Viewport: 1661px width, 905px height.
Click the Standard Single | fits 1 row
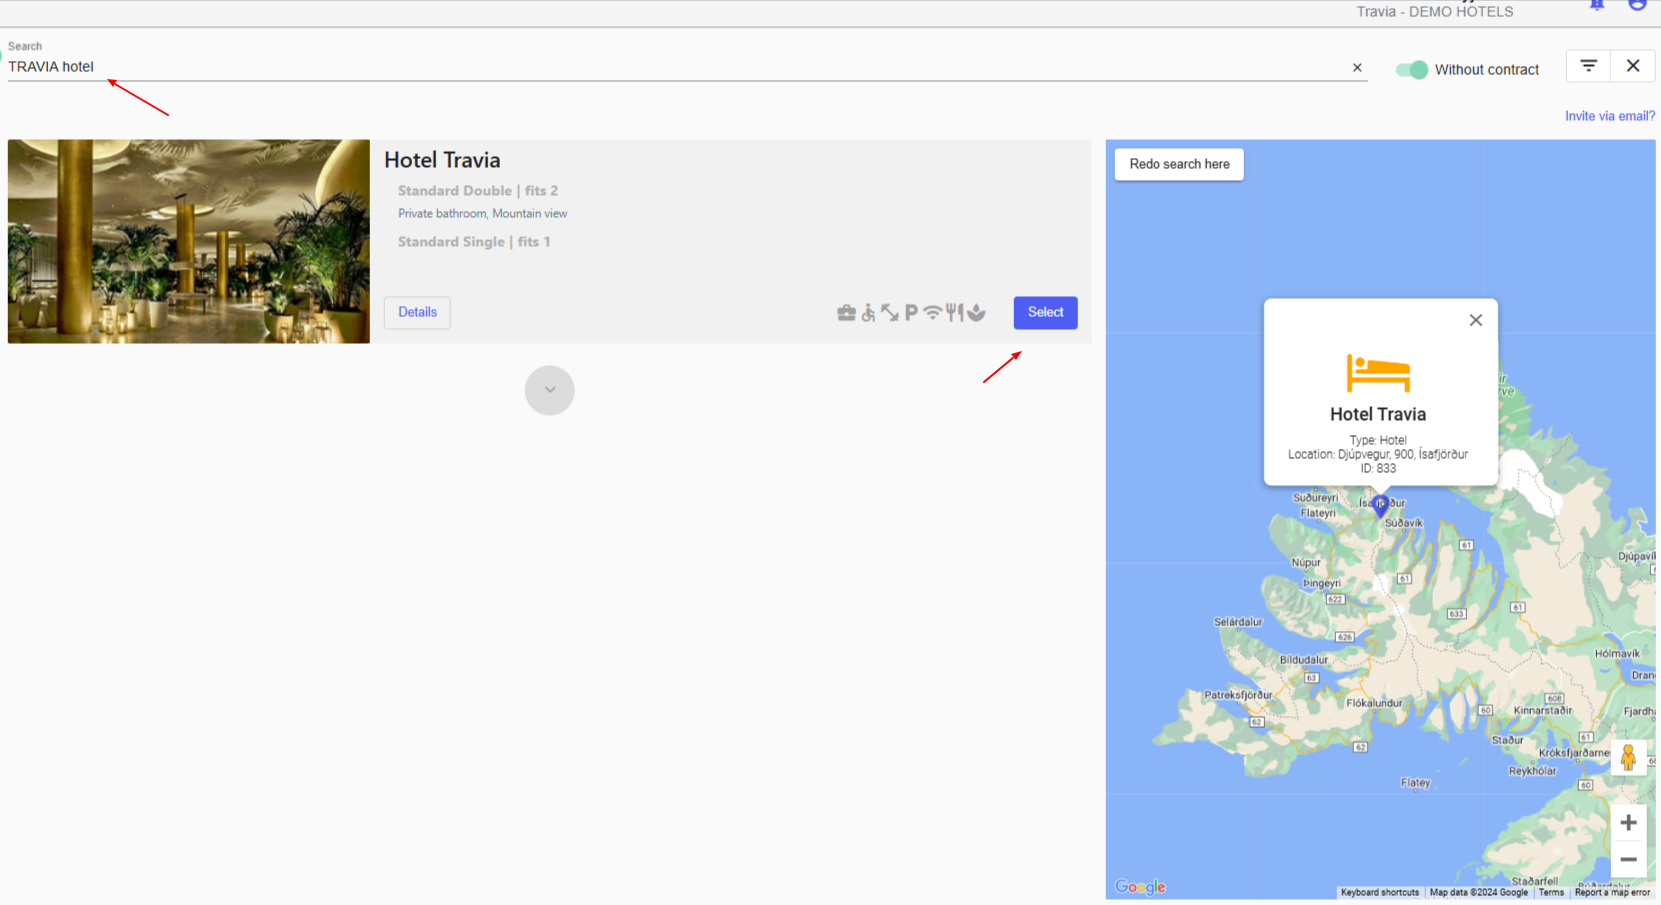[474, 242]
